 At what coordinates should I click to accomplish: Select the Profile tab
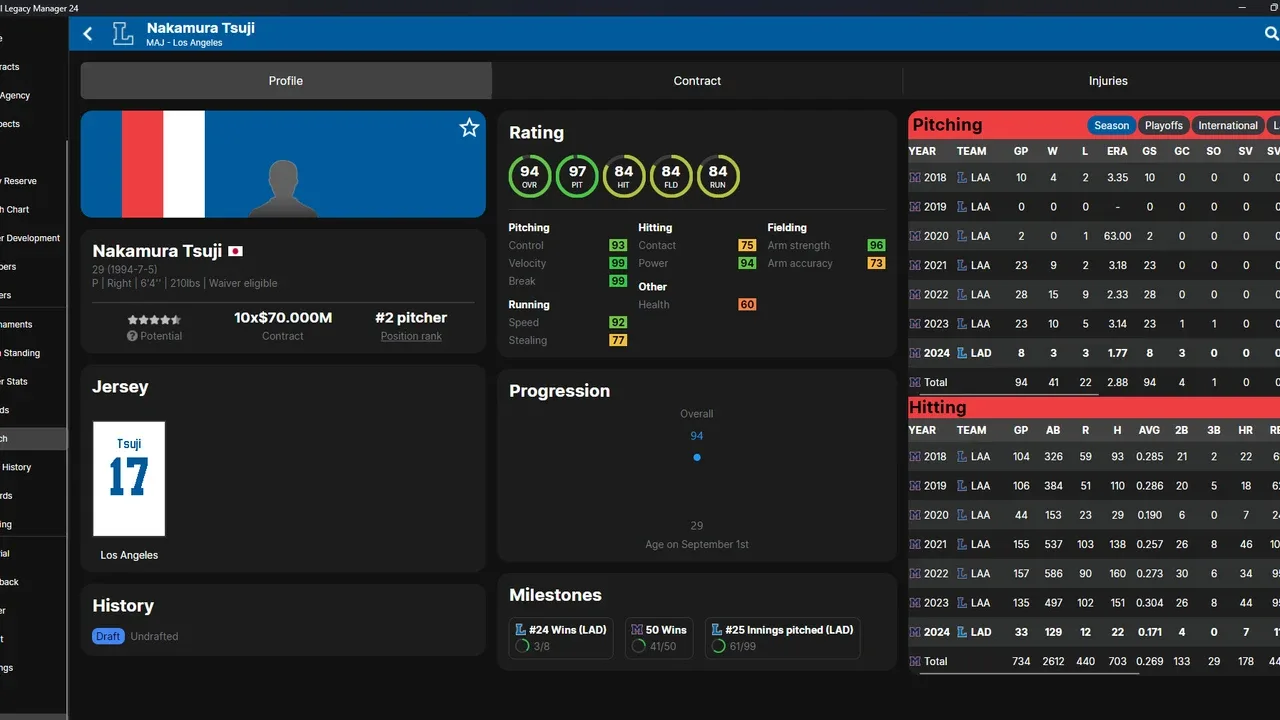285,81
